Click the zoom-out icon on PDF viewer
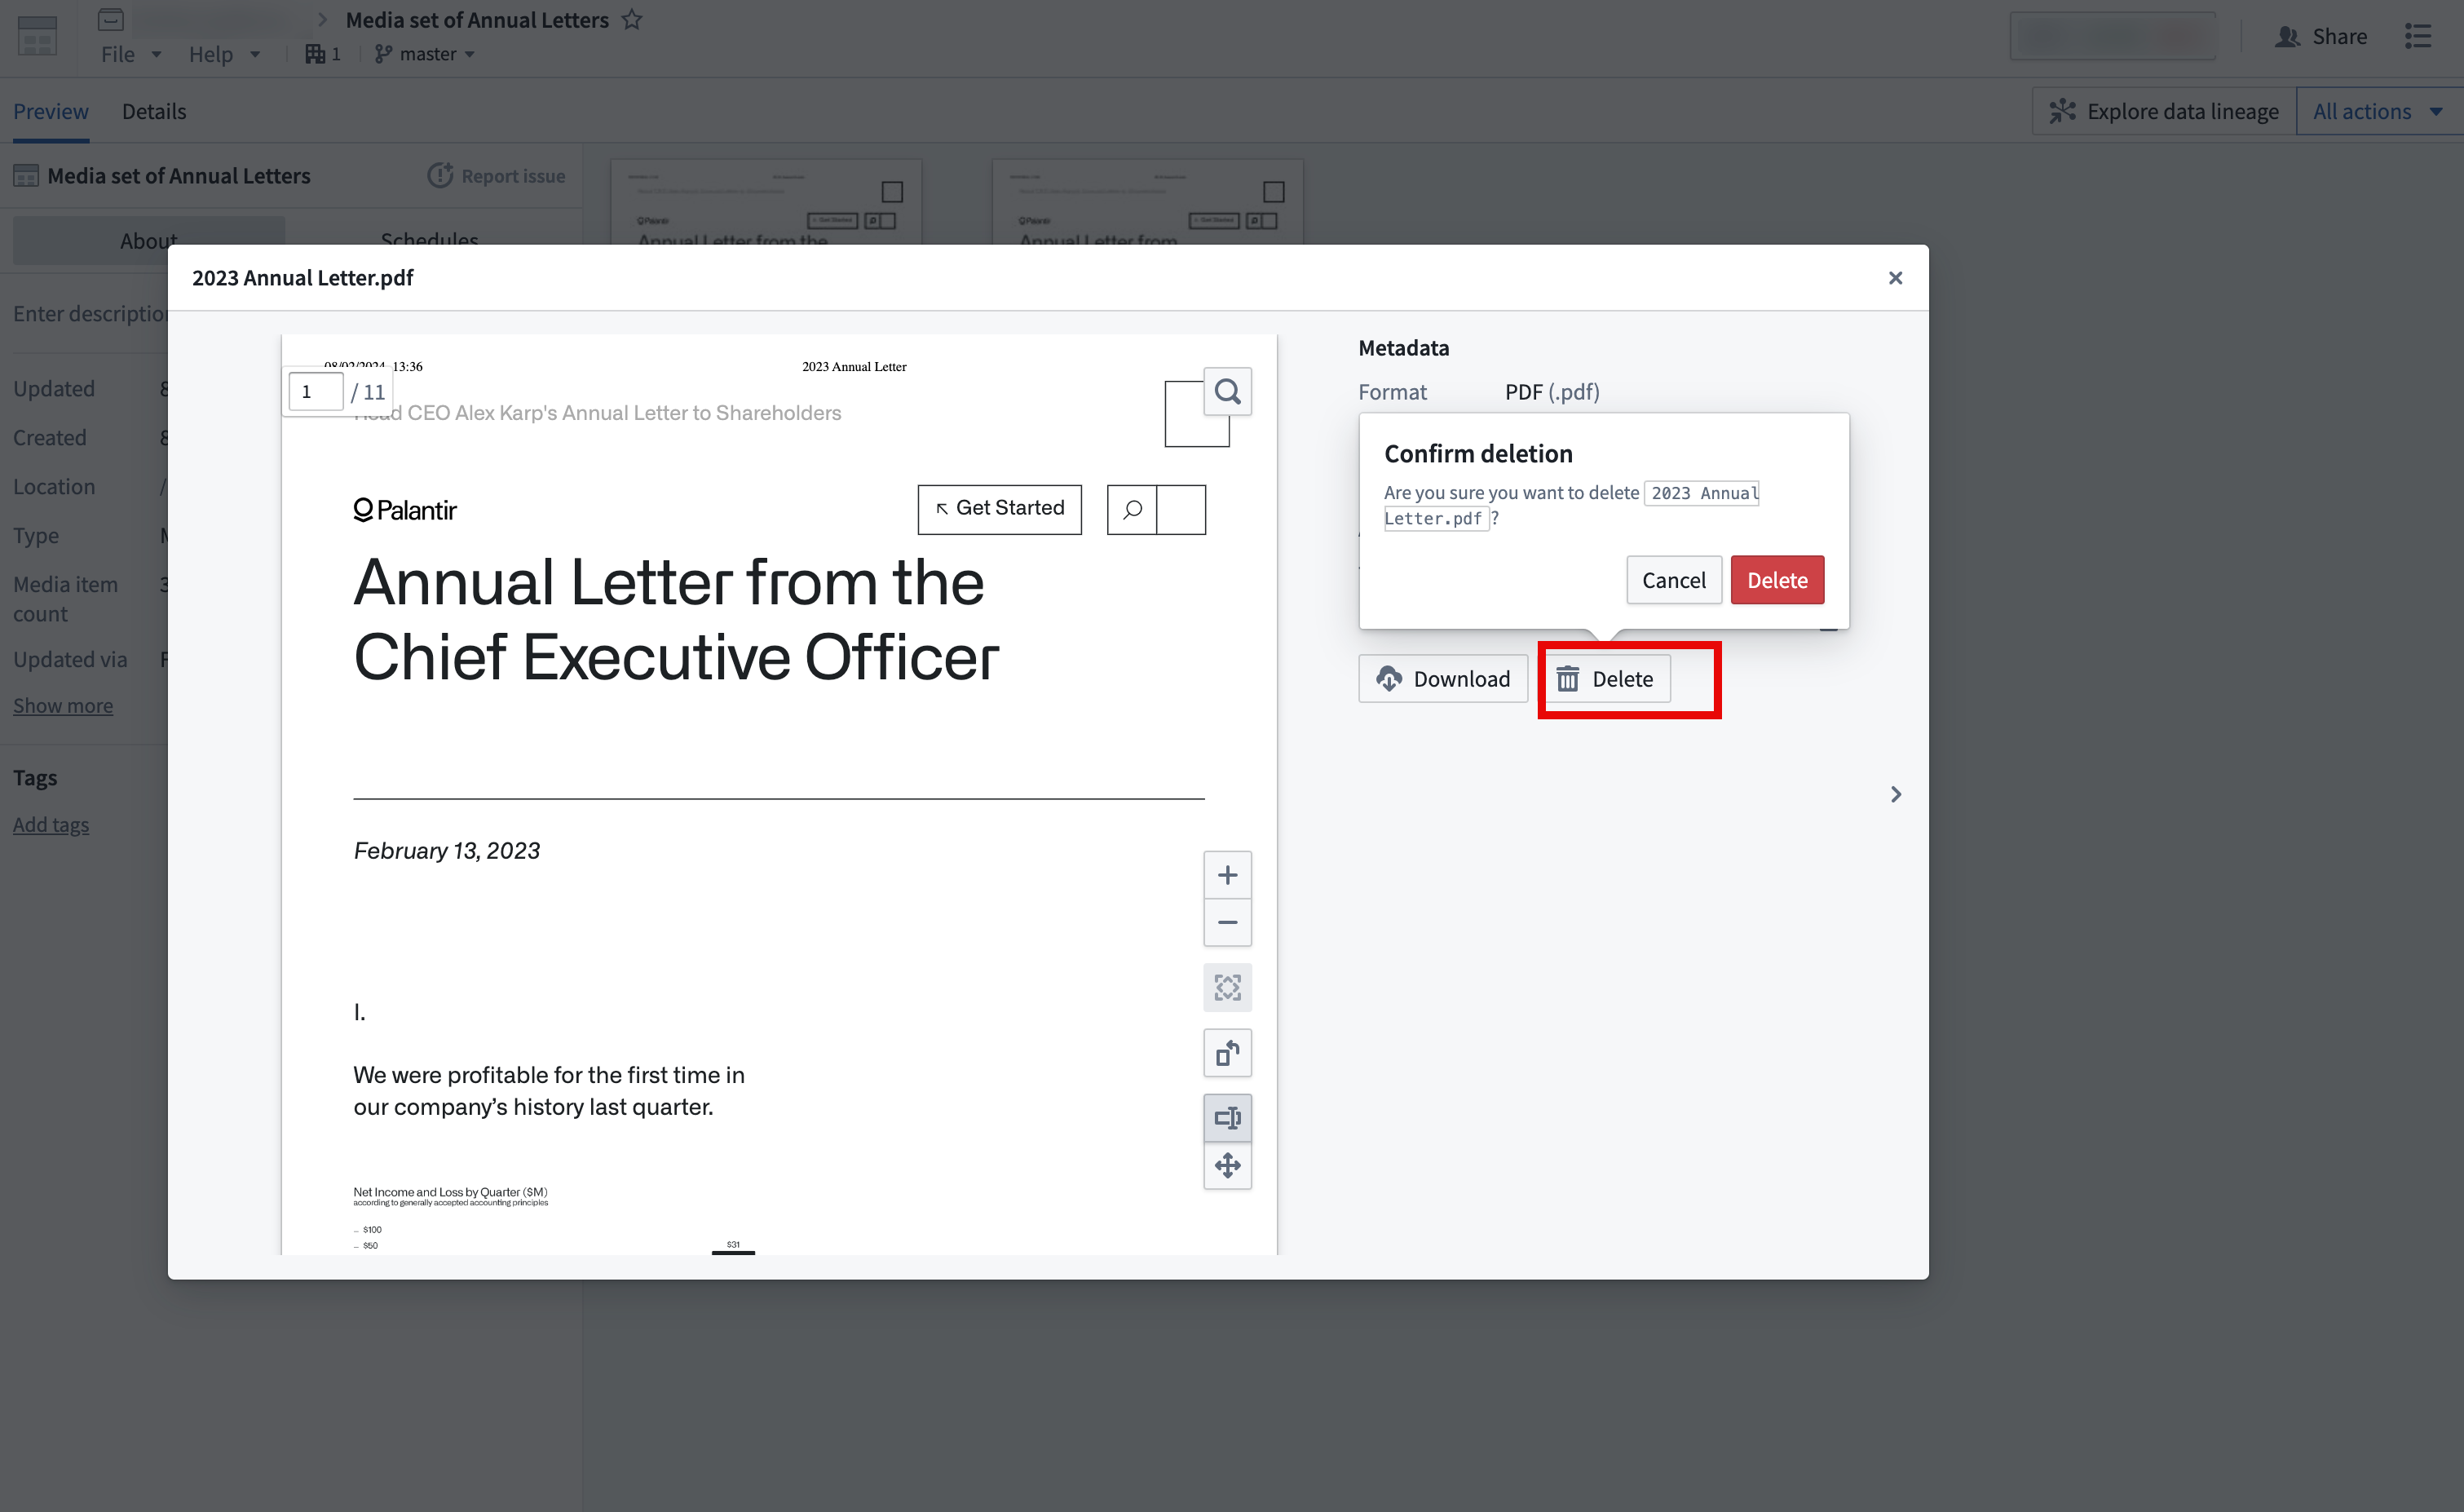2464x1512 pixels. (1227, 922)
